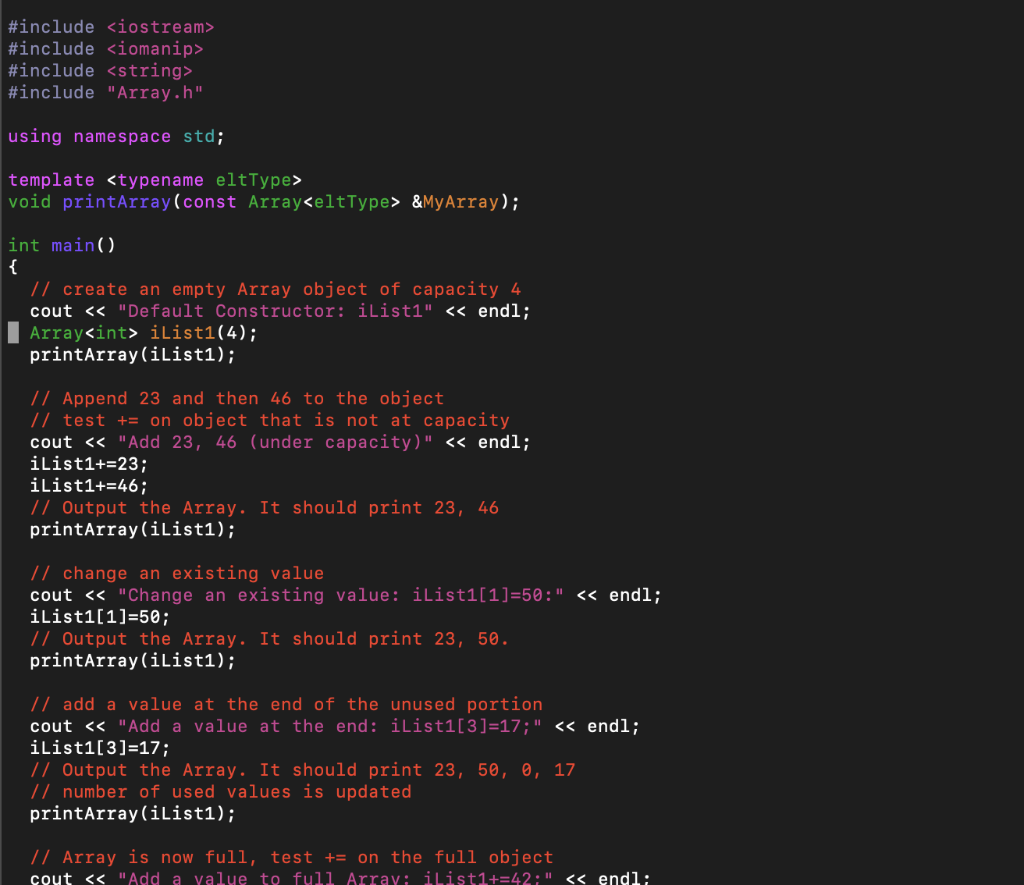
Task: Click the block cursor beside Array<int> line
Action: tap(13, 333)
